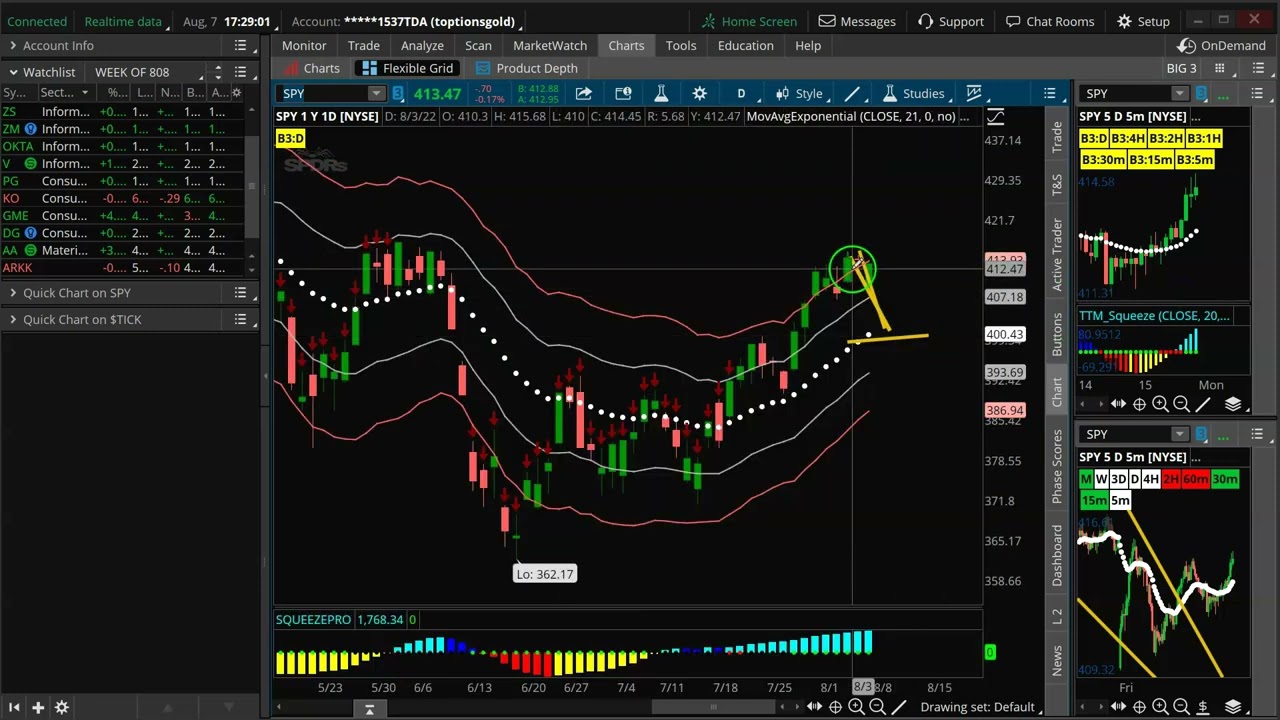The image size is (1280, 720).
Task: Click the main chart zoom-out magnifier icon
Action: tap(877, 707)
